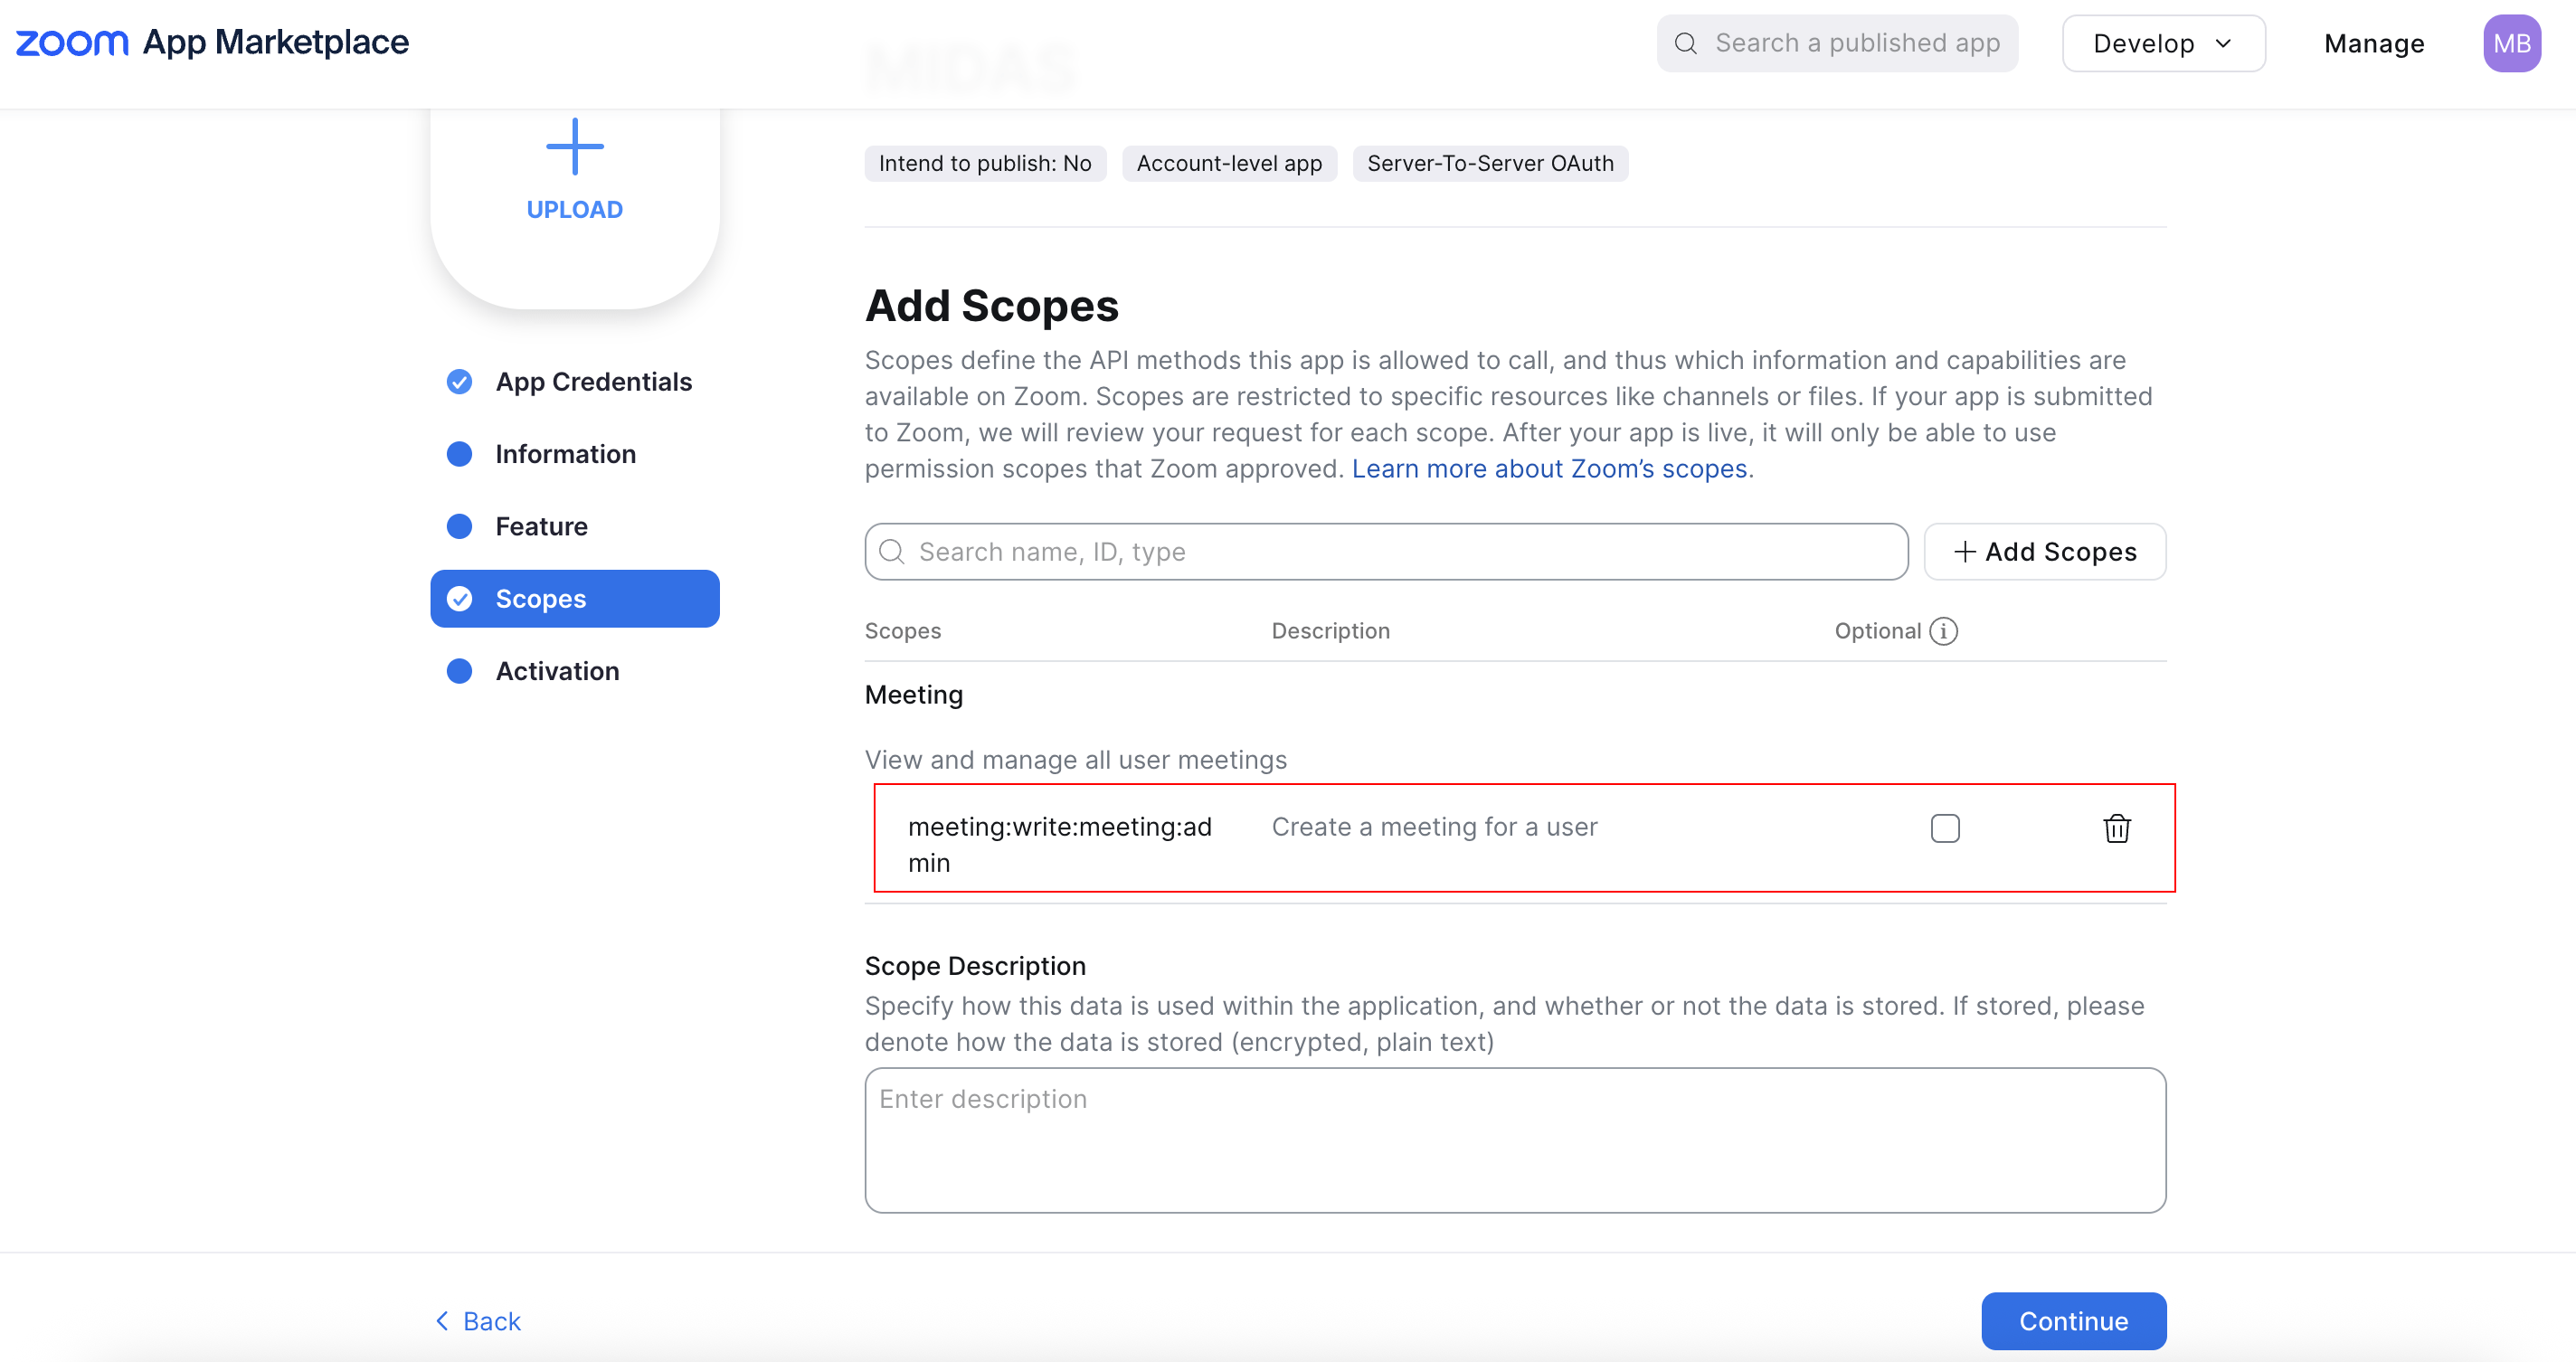This screenshot has height=1362, width=2576.
Task: Click the Scopes column header
Action: [x=902, y=631]
